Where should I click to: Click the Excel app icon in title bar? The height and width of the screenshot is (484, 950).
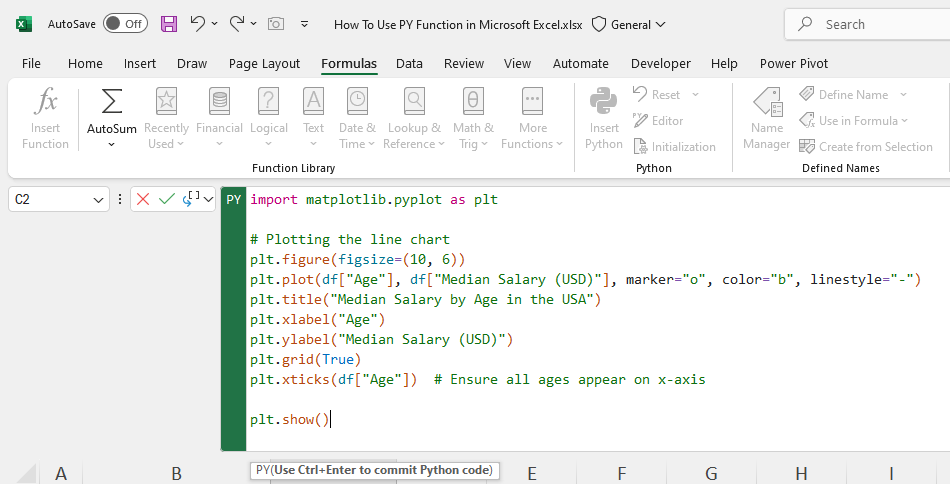coord(24,24)
